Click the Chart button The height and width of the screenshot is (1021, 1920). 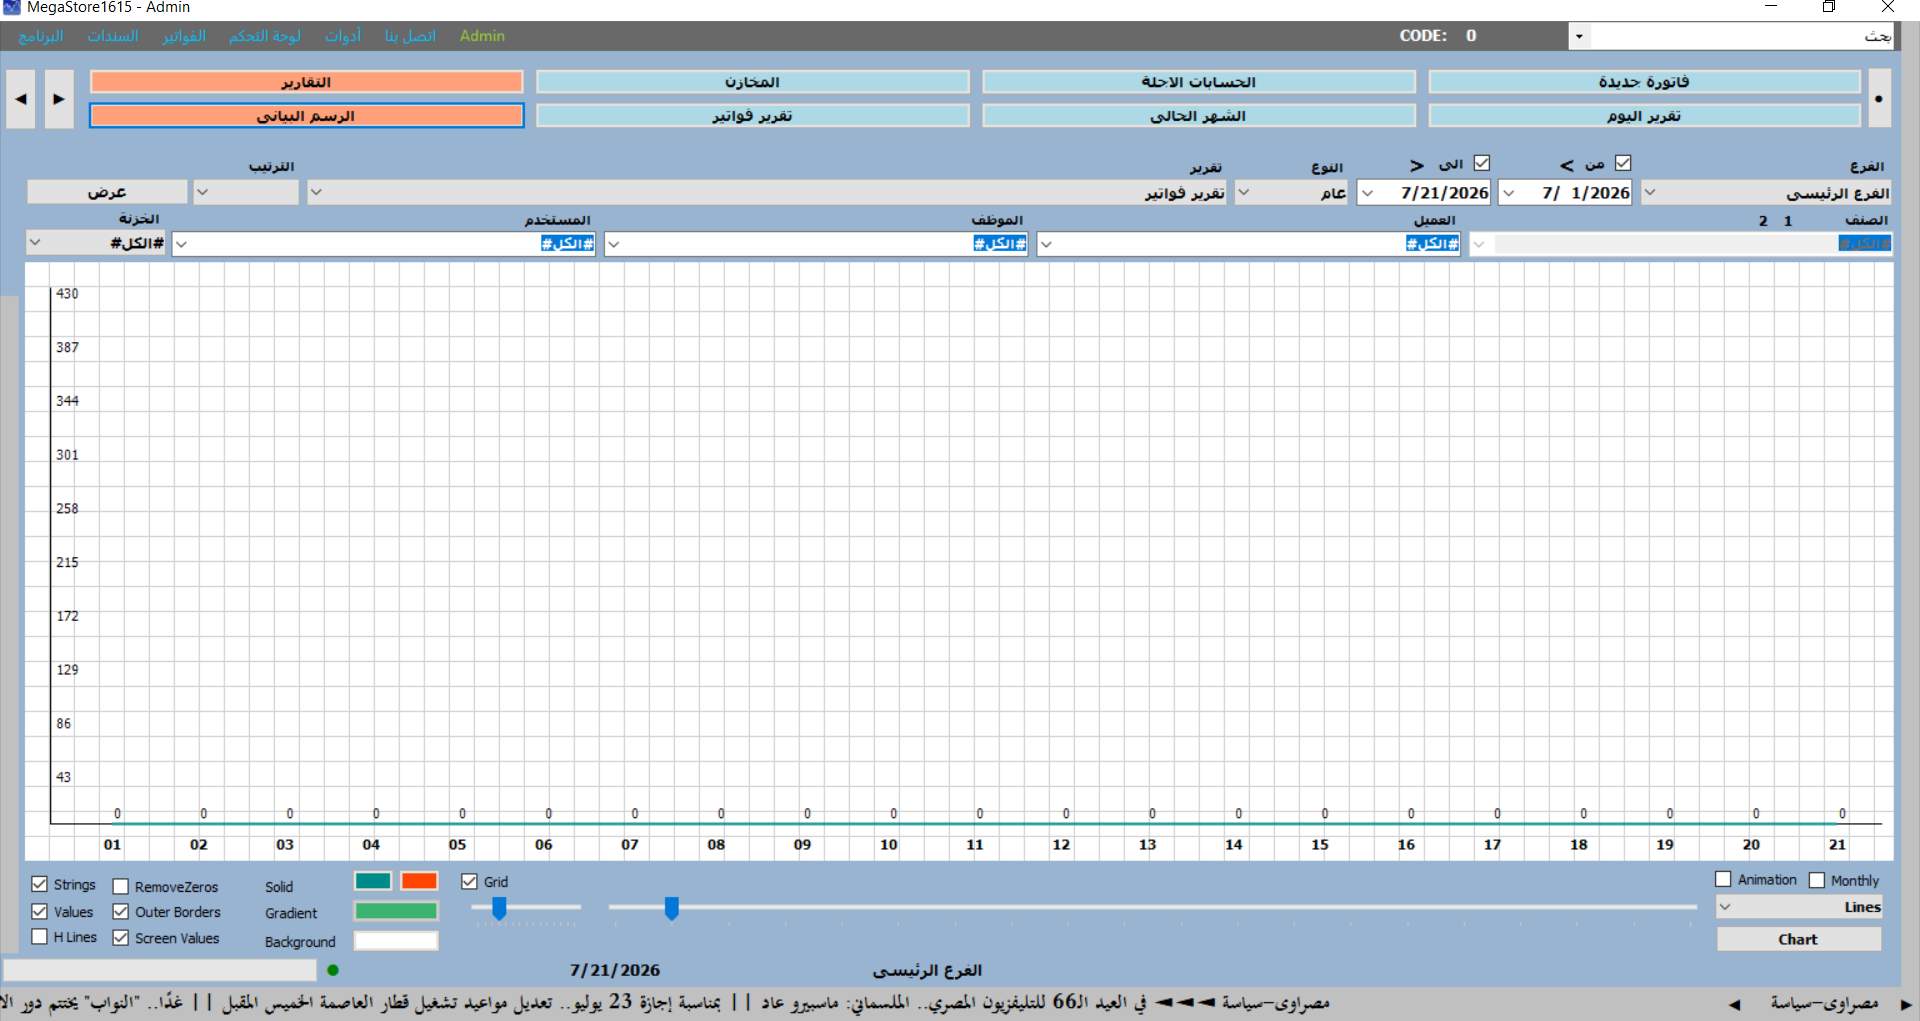1798,939
